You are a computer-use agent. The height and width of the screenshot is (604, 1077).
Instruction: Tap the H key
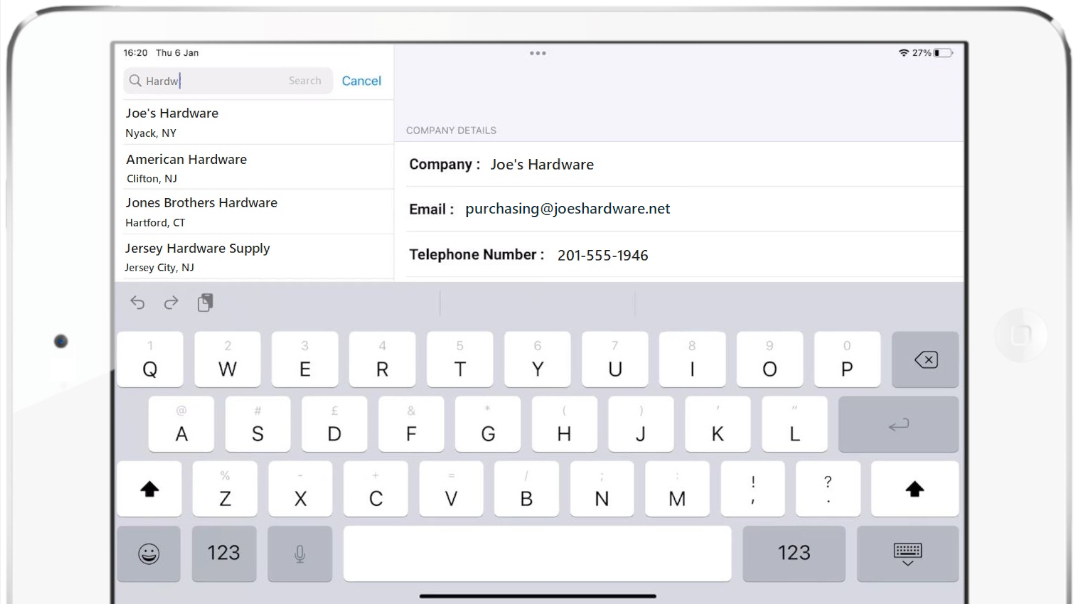coord(564,425)
